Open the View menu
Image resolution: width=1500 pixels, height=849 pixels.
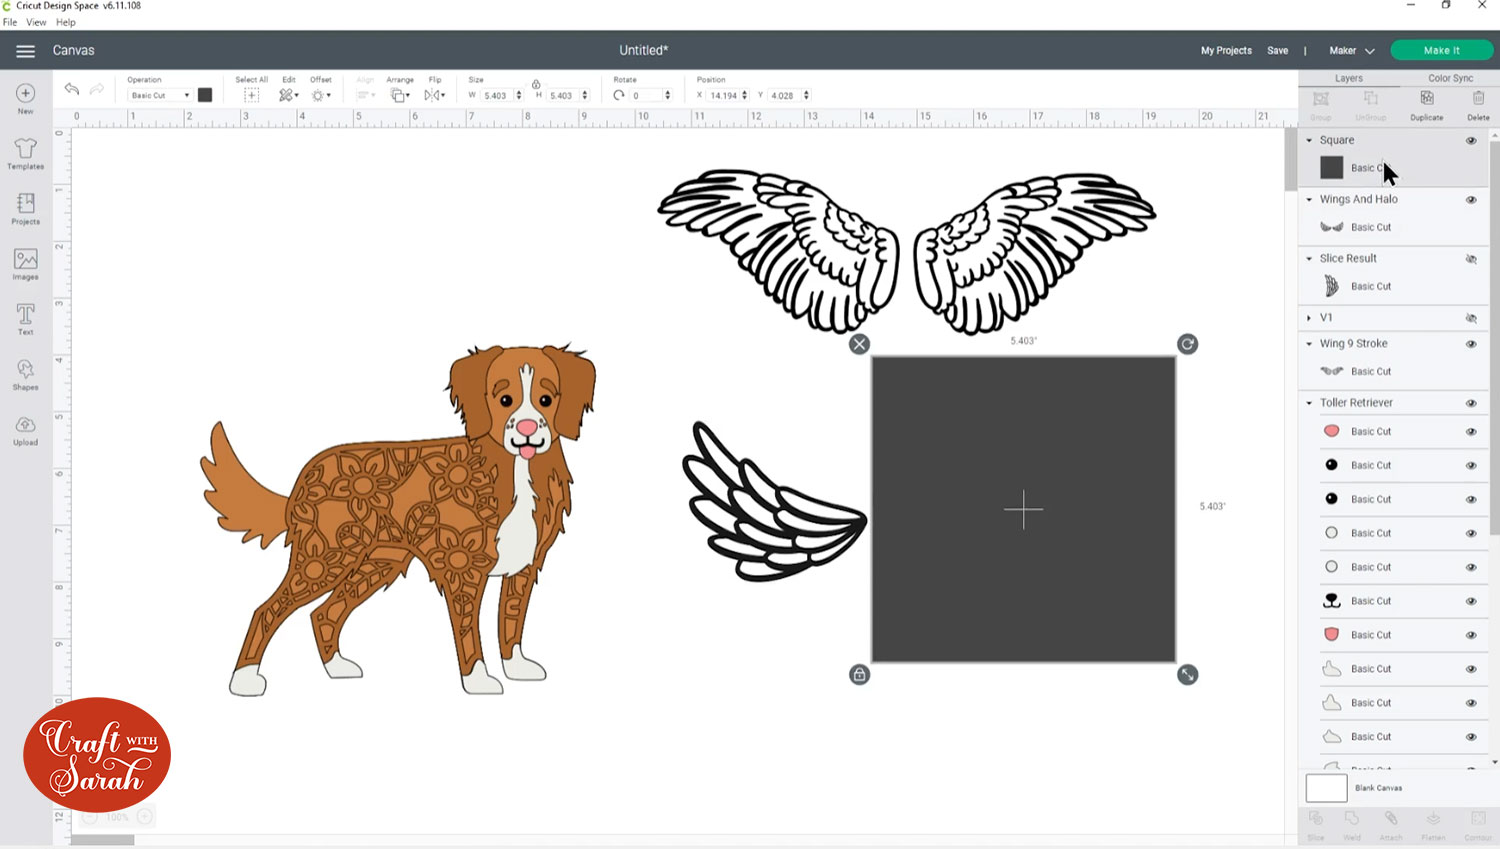pyautogui.click(x=36, y=21)
